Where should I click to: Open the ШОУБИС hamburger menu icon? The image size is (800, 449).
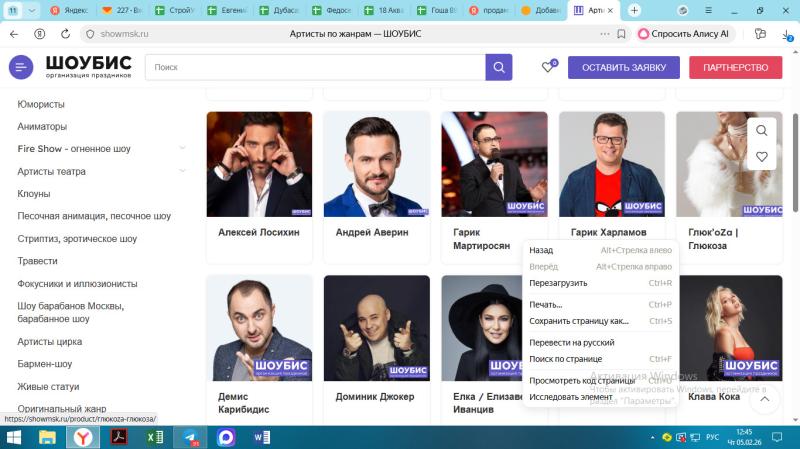[21, 67]
